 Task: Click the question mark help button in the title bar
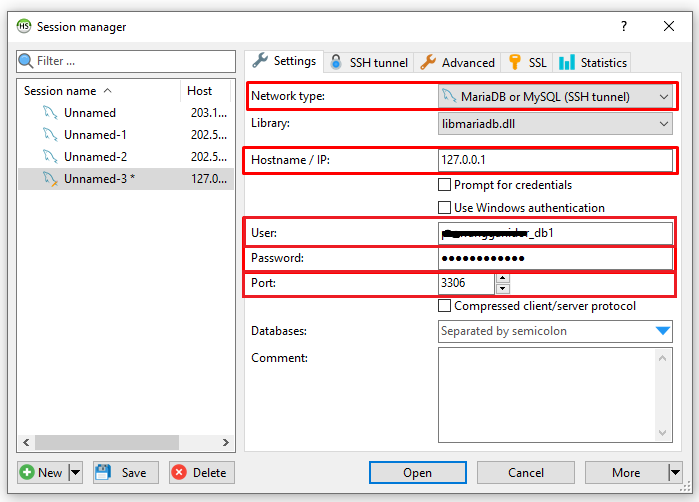(x=624, y=26)
